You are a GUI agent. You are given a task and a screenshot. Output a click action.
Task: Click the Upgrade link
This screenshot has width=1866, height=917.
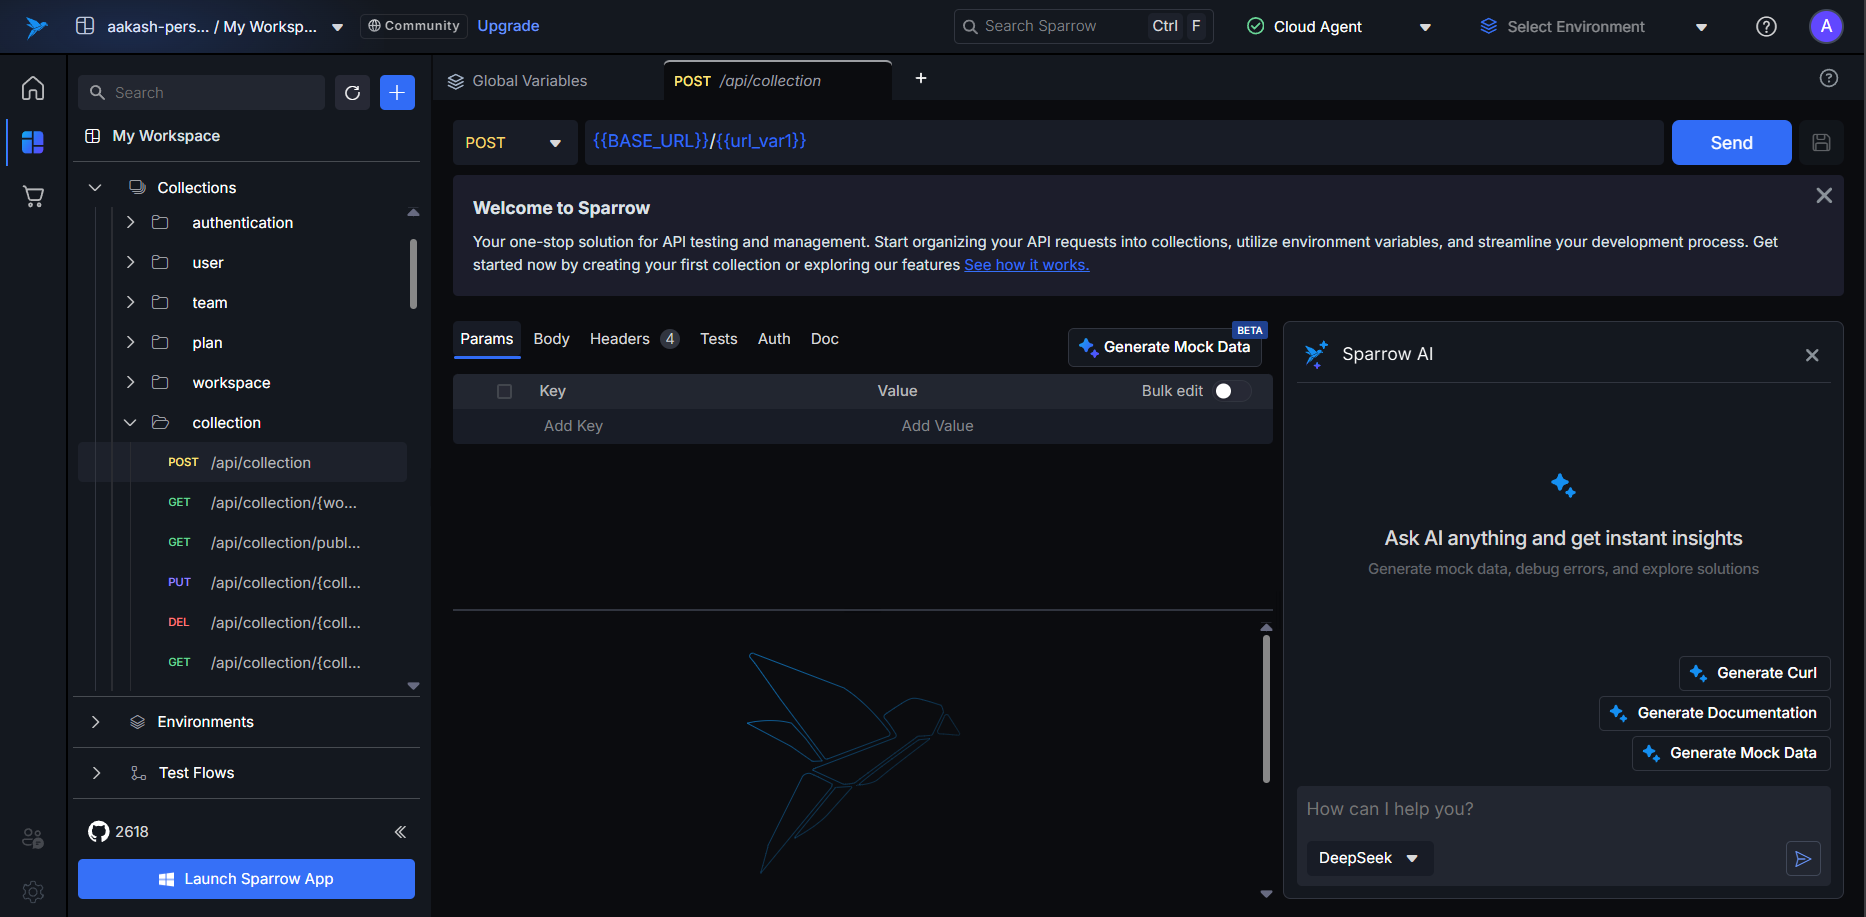[x=508, y=26]
